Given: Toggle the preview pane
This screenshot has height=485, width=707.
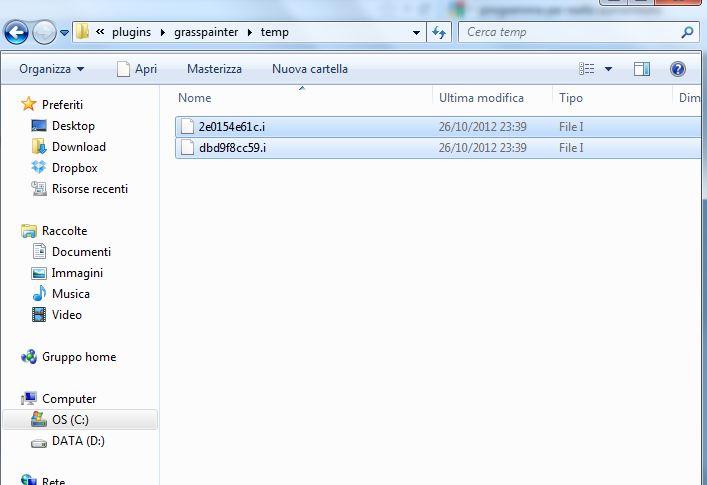Looking at the screenshot, I should coord(642,69).
